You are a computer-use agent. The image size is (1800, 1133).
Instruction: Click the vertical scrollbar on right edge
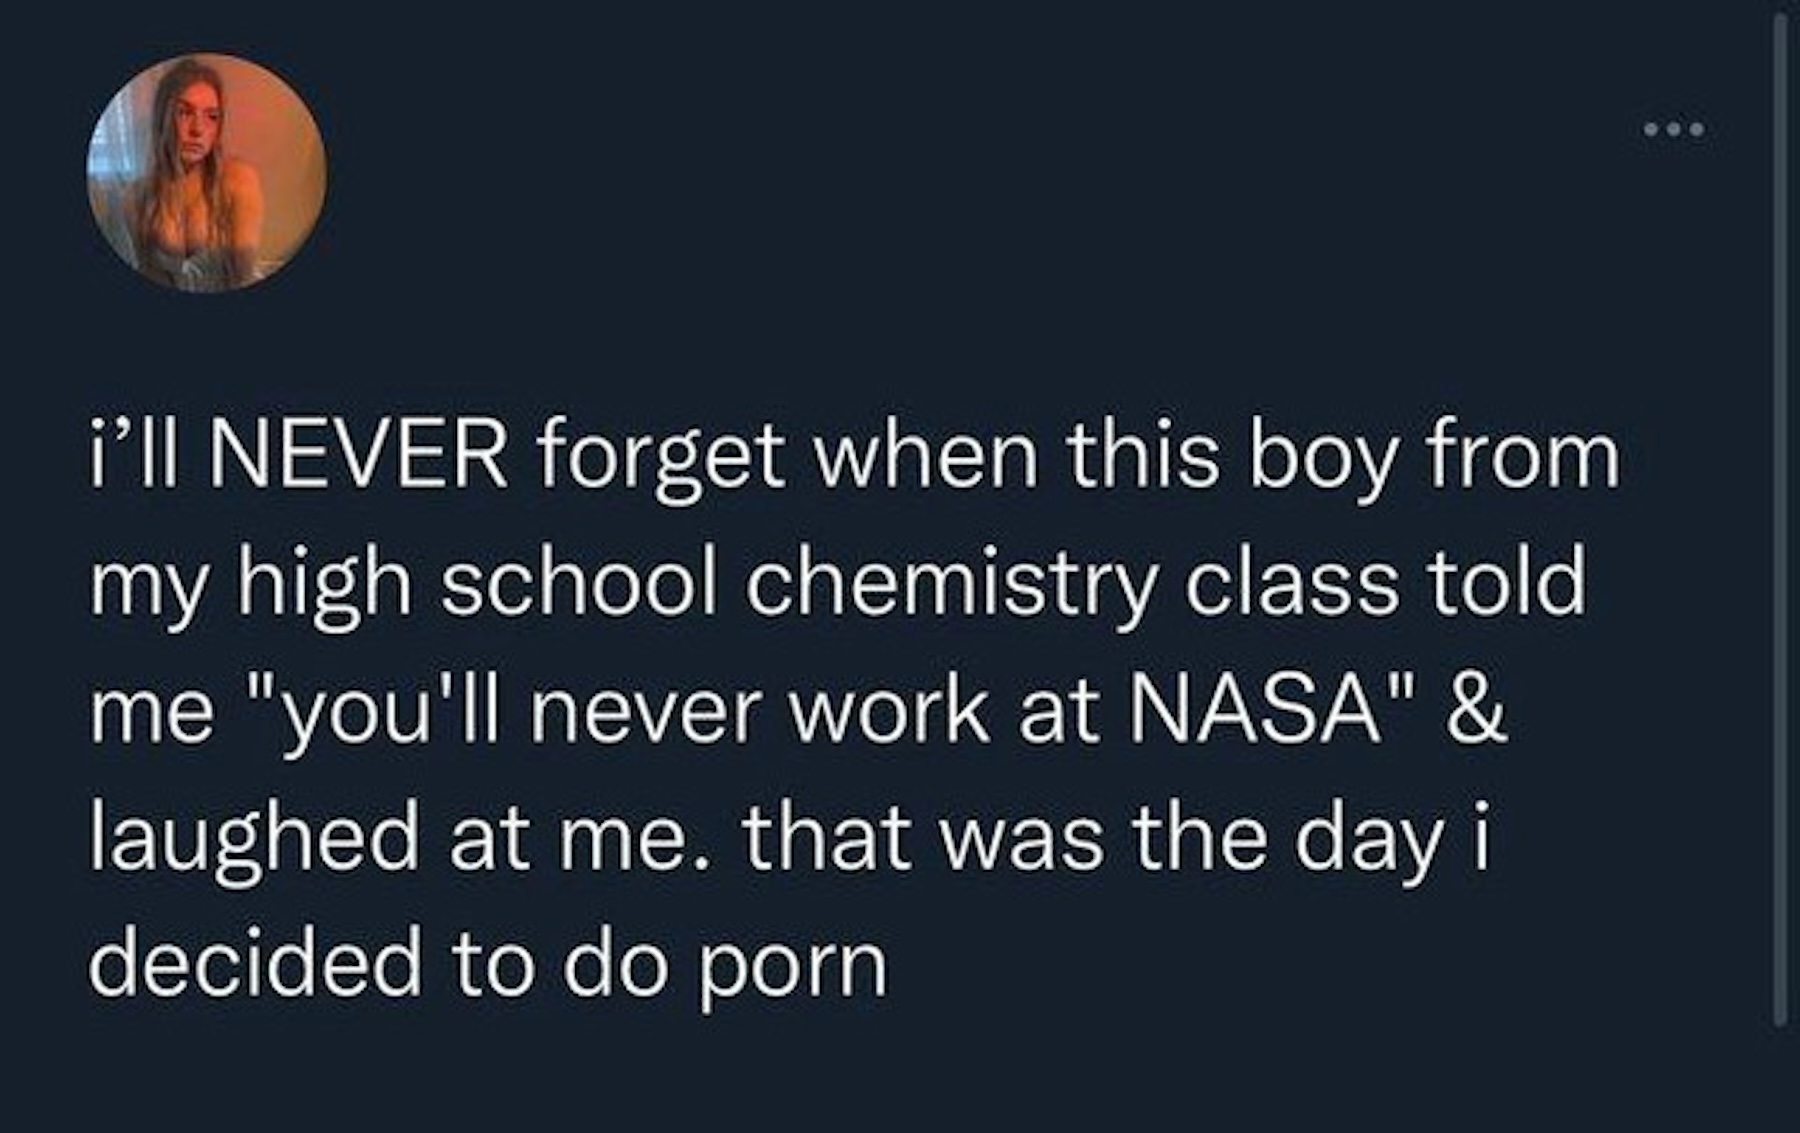(x=1779, y=520)
